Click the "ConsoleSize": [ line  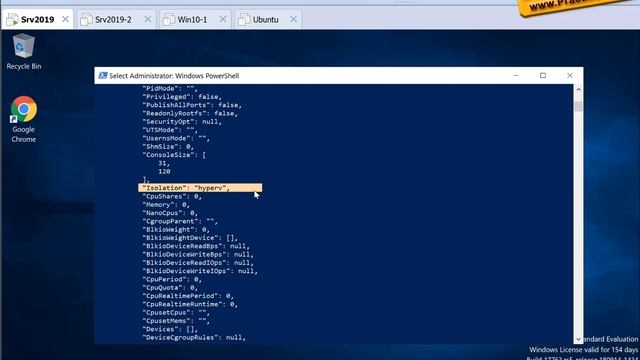174,155
